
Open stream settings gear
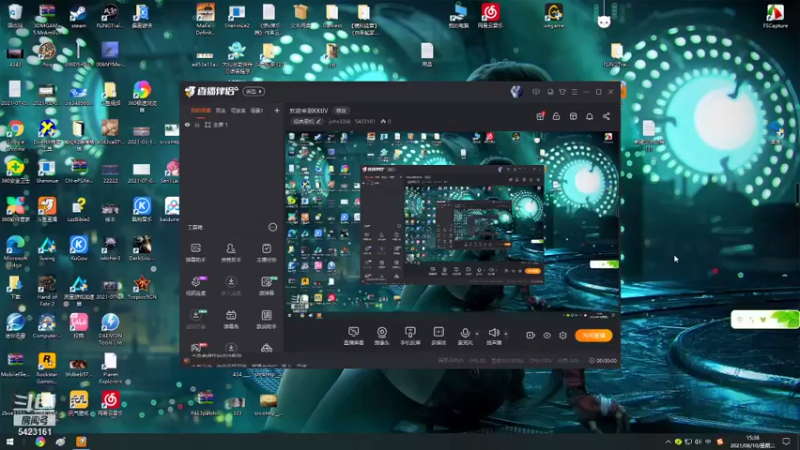(x=563, y=335)
